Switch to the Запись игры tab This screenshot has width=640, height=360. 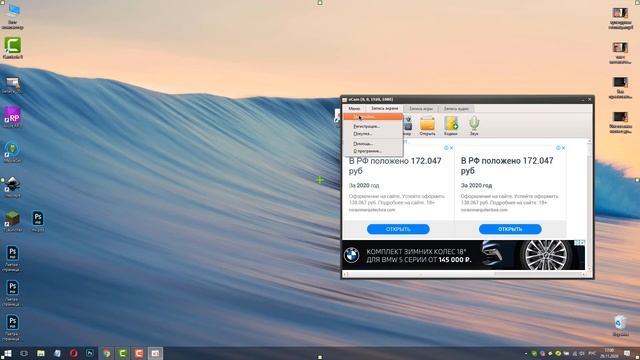(x=421, y=109)
